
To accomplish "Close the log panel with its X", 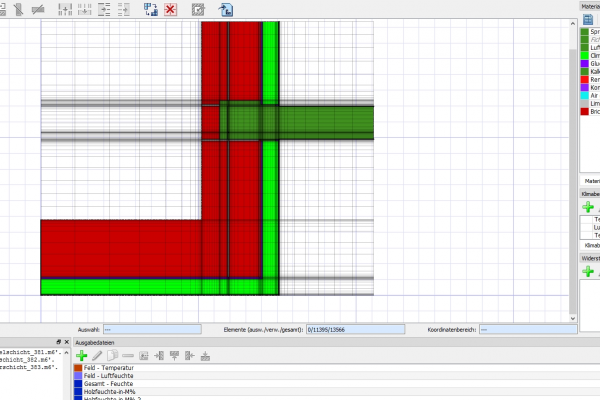I will 68,343.
